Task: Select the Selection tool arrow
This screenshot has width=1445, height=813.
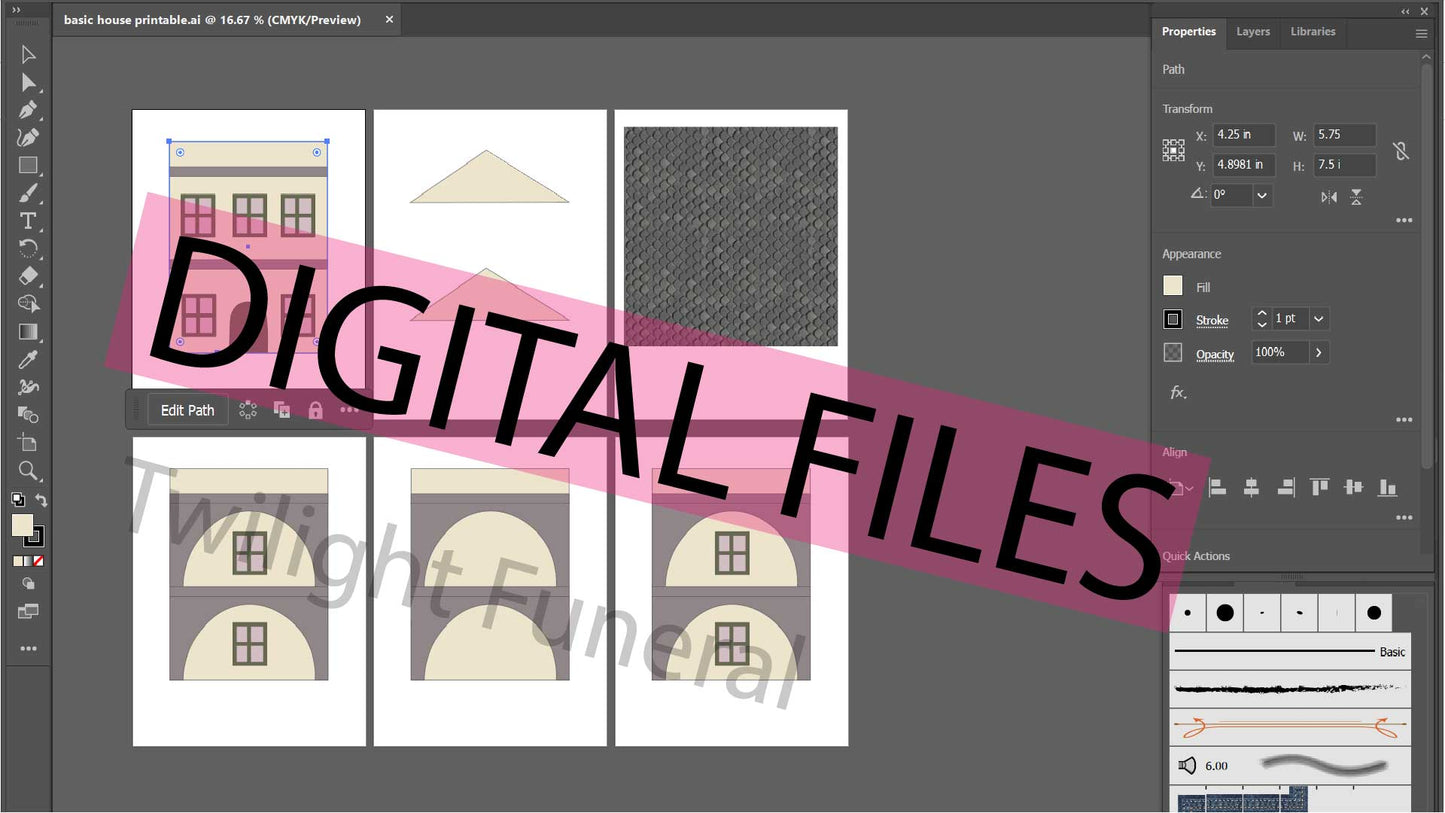Action: [x=28, y=54]
